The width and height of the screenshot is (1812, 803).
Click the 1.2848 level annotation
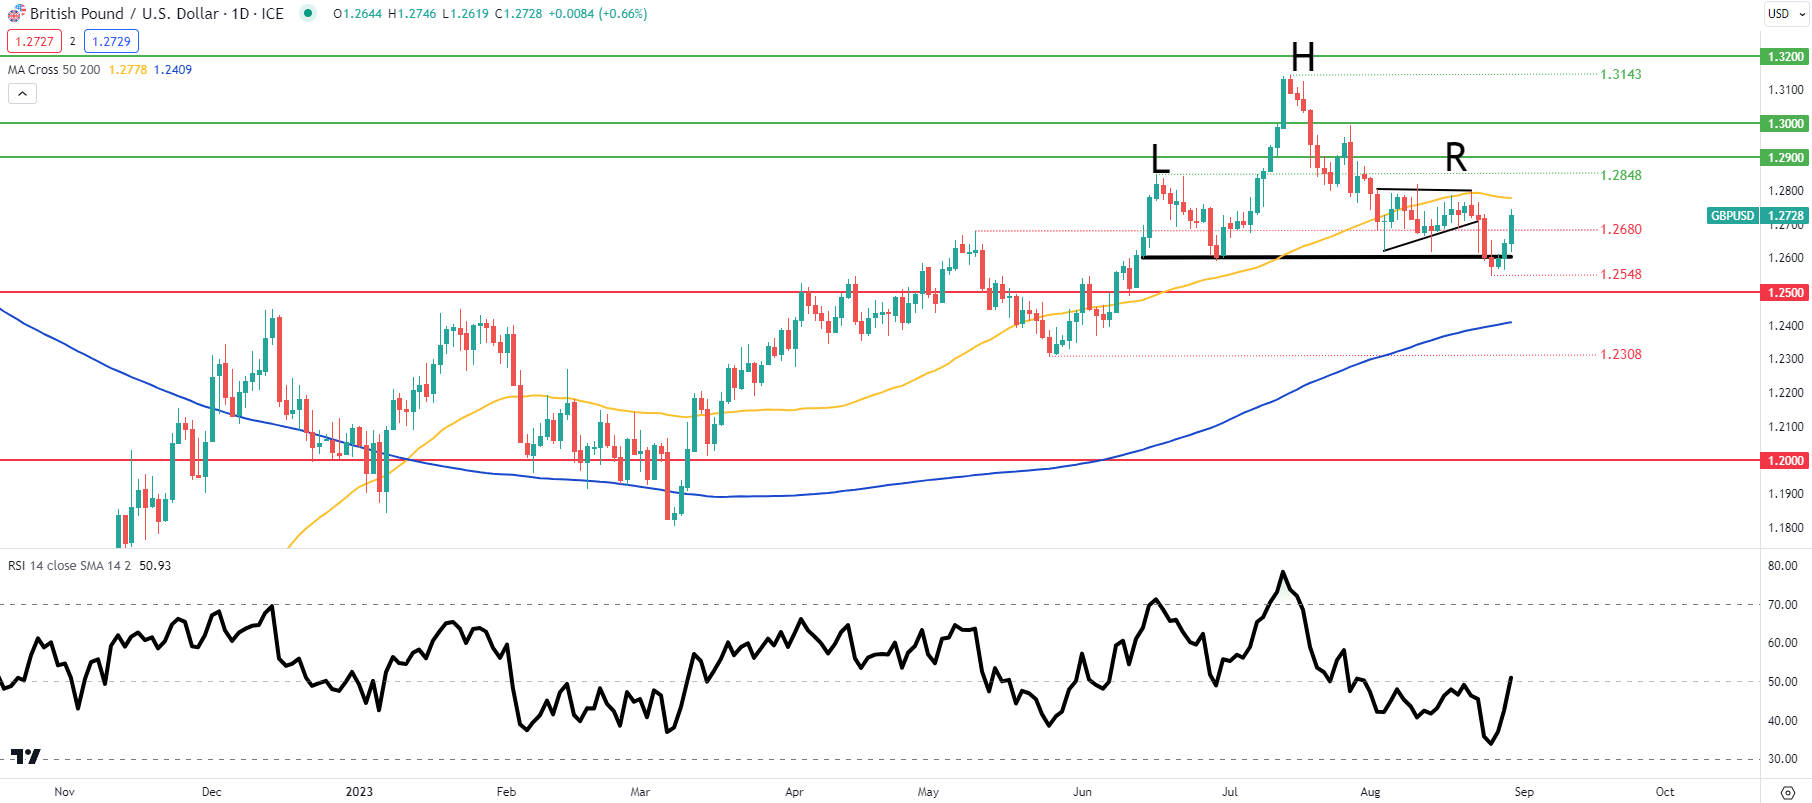coord(1621,175)
